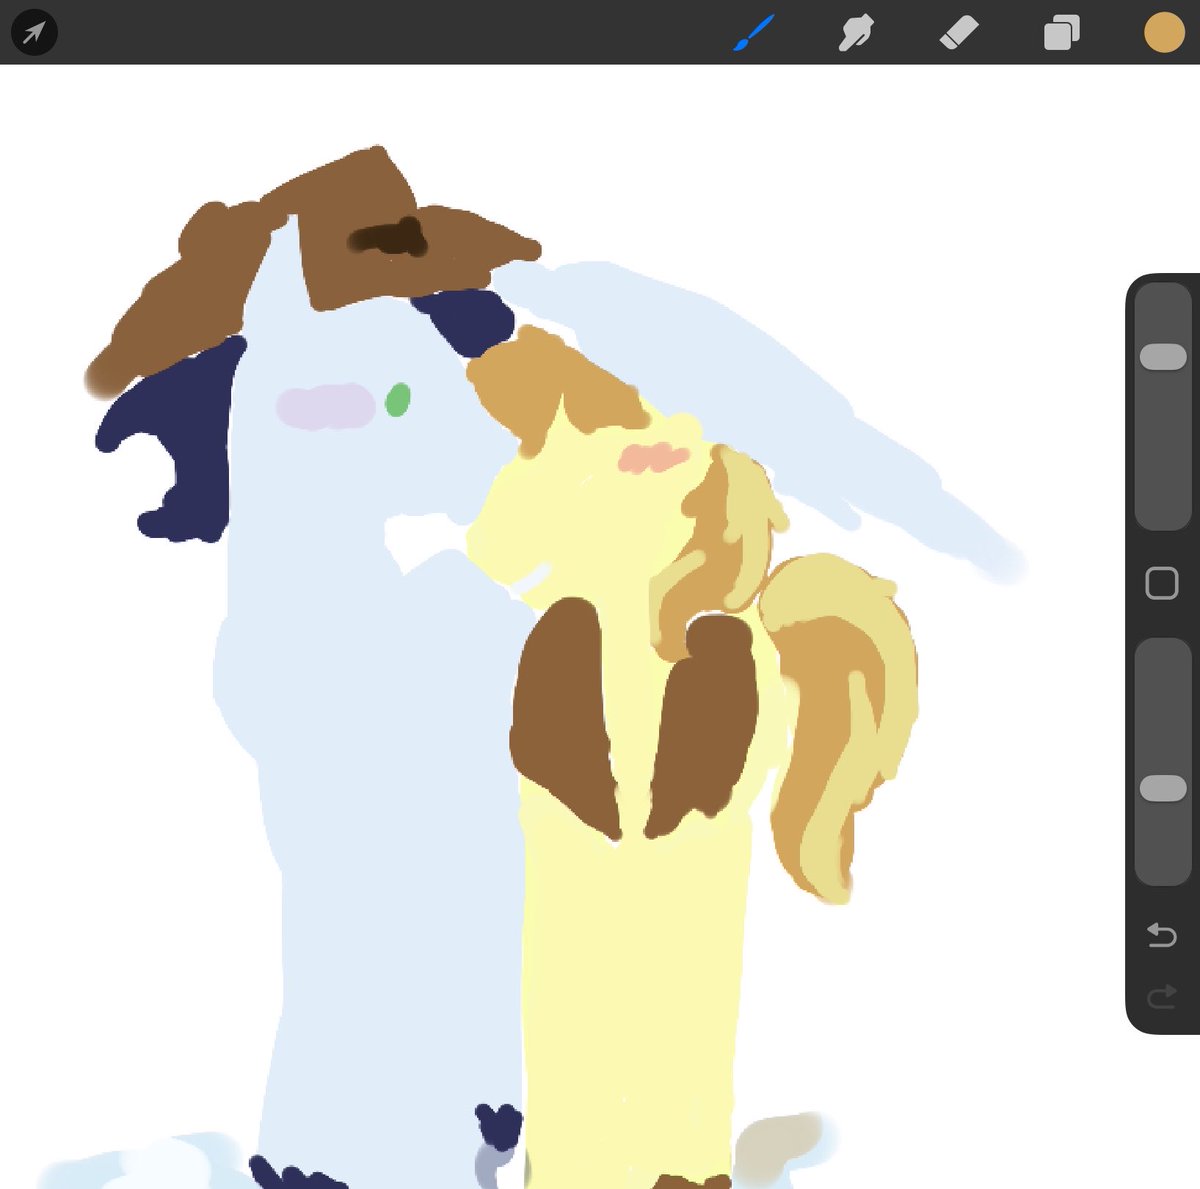Select the Smudge tool
Screen dimensions: 1200x1189
coord(856,33)
